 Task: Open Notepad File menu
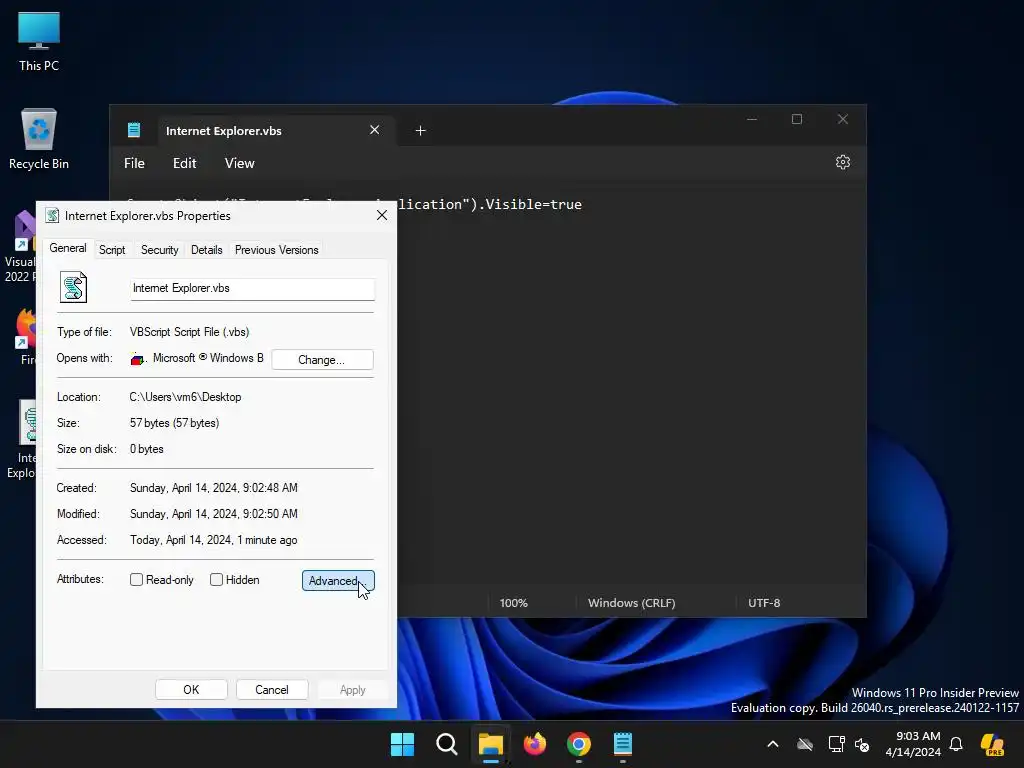pyautogui.click(x=135, y=163)
